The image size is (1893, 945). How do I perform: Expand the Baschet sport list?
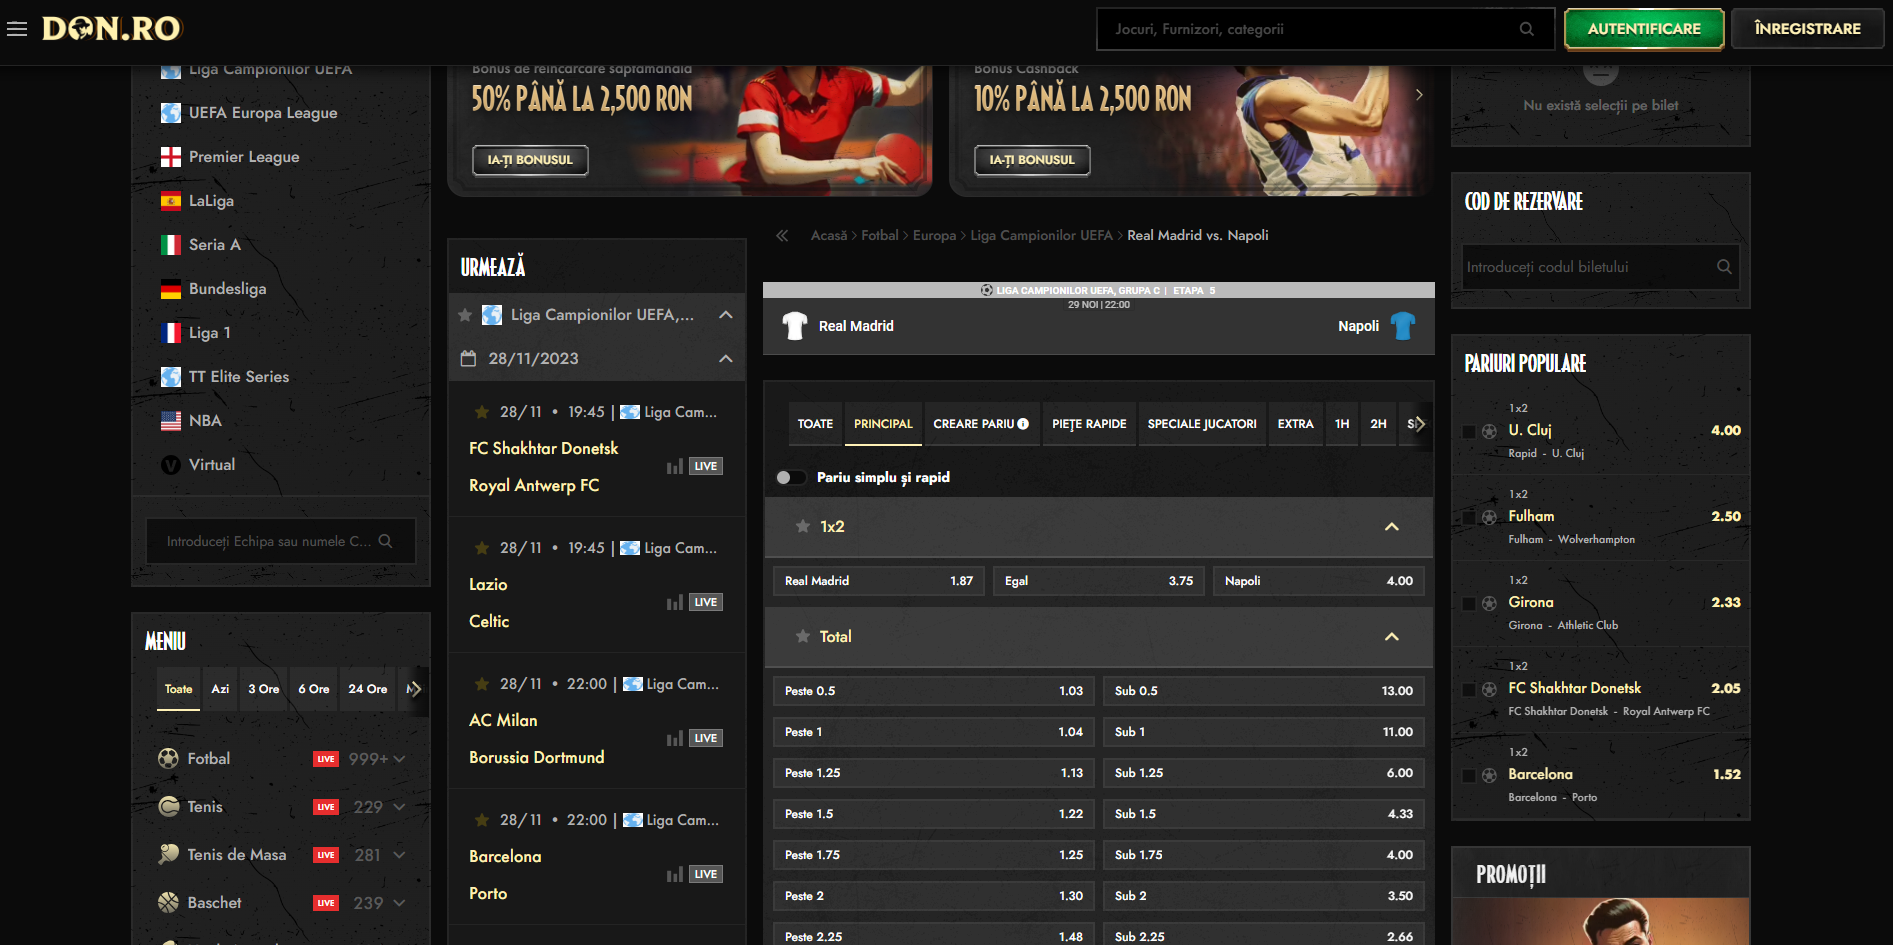pyautogui.click(x=400, y=903)
